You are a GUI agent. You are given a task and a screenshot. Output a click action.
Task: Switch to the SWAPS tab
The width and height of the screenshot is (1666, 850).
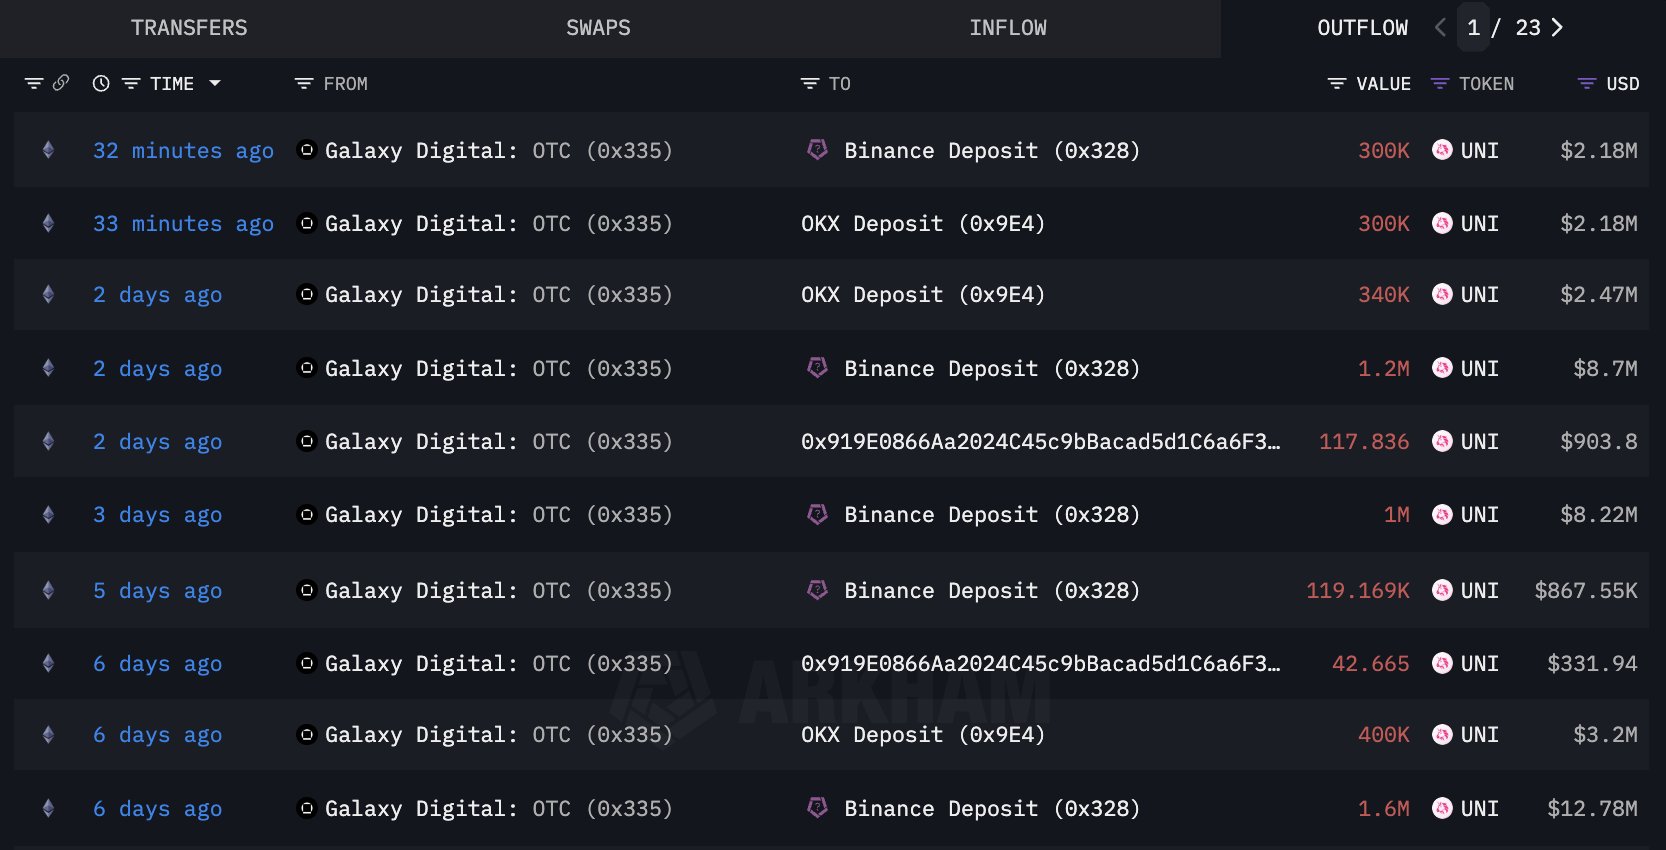point(598,28)
